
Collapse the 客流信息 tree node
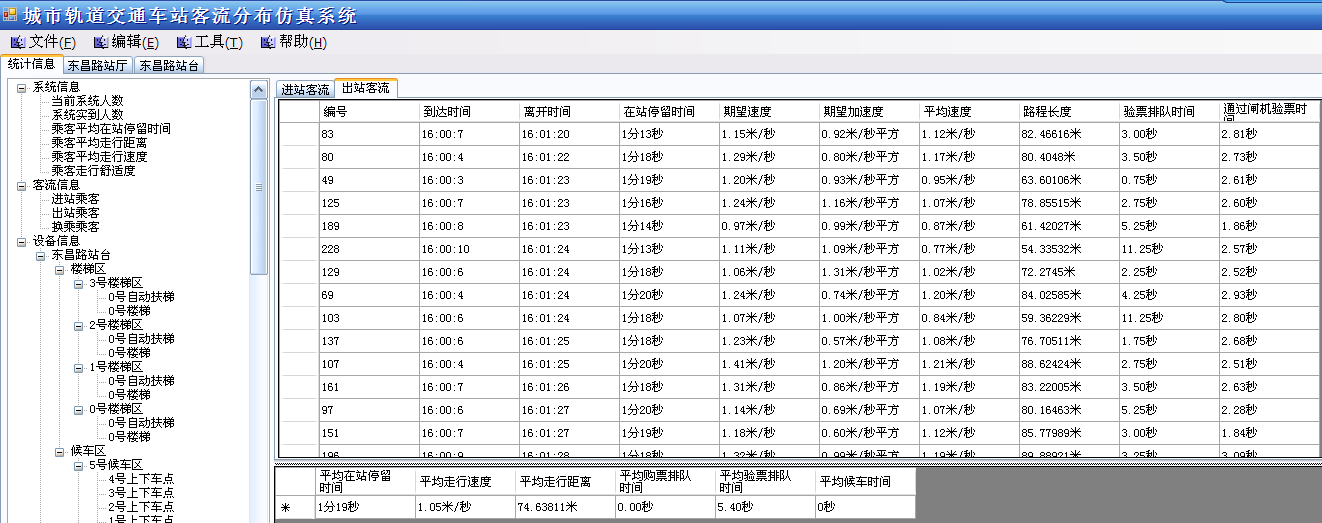pyautogui.click(x=22, y=185)
